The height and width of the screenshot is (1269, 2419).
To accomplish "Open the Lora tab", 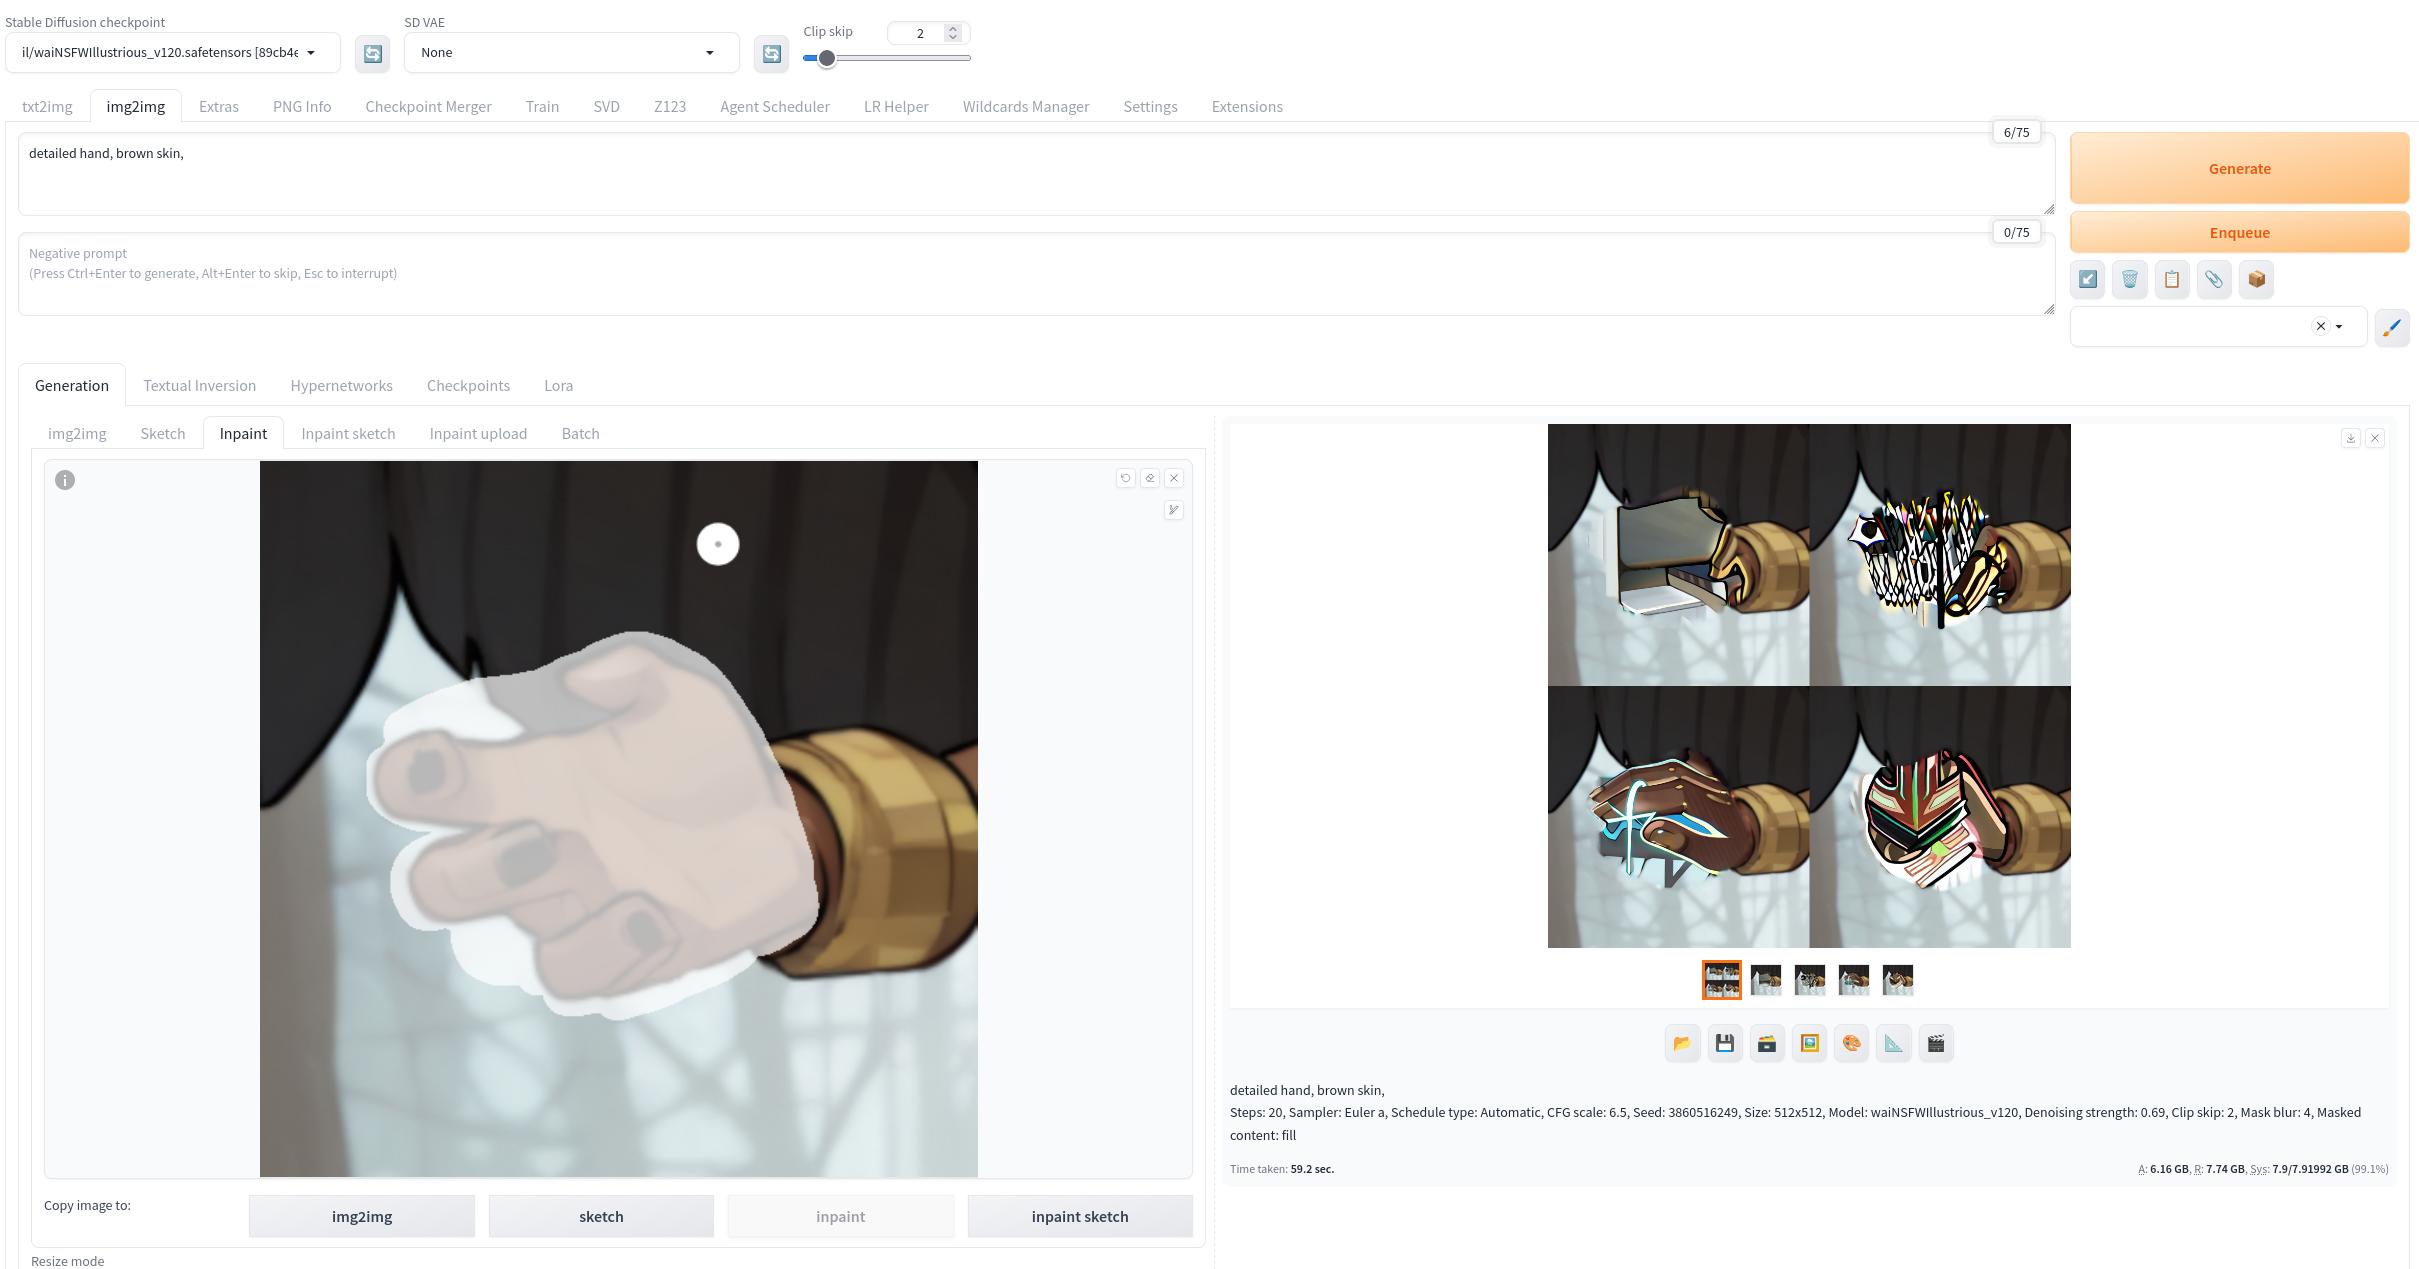I will coord(558,385).
